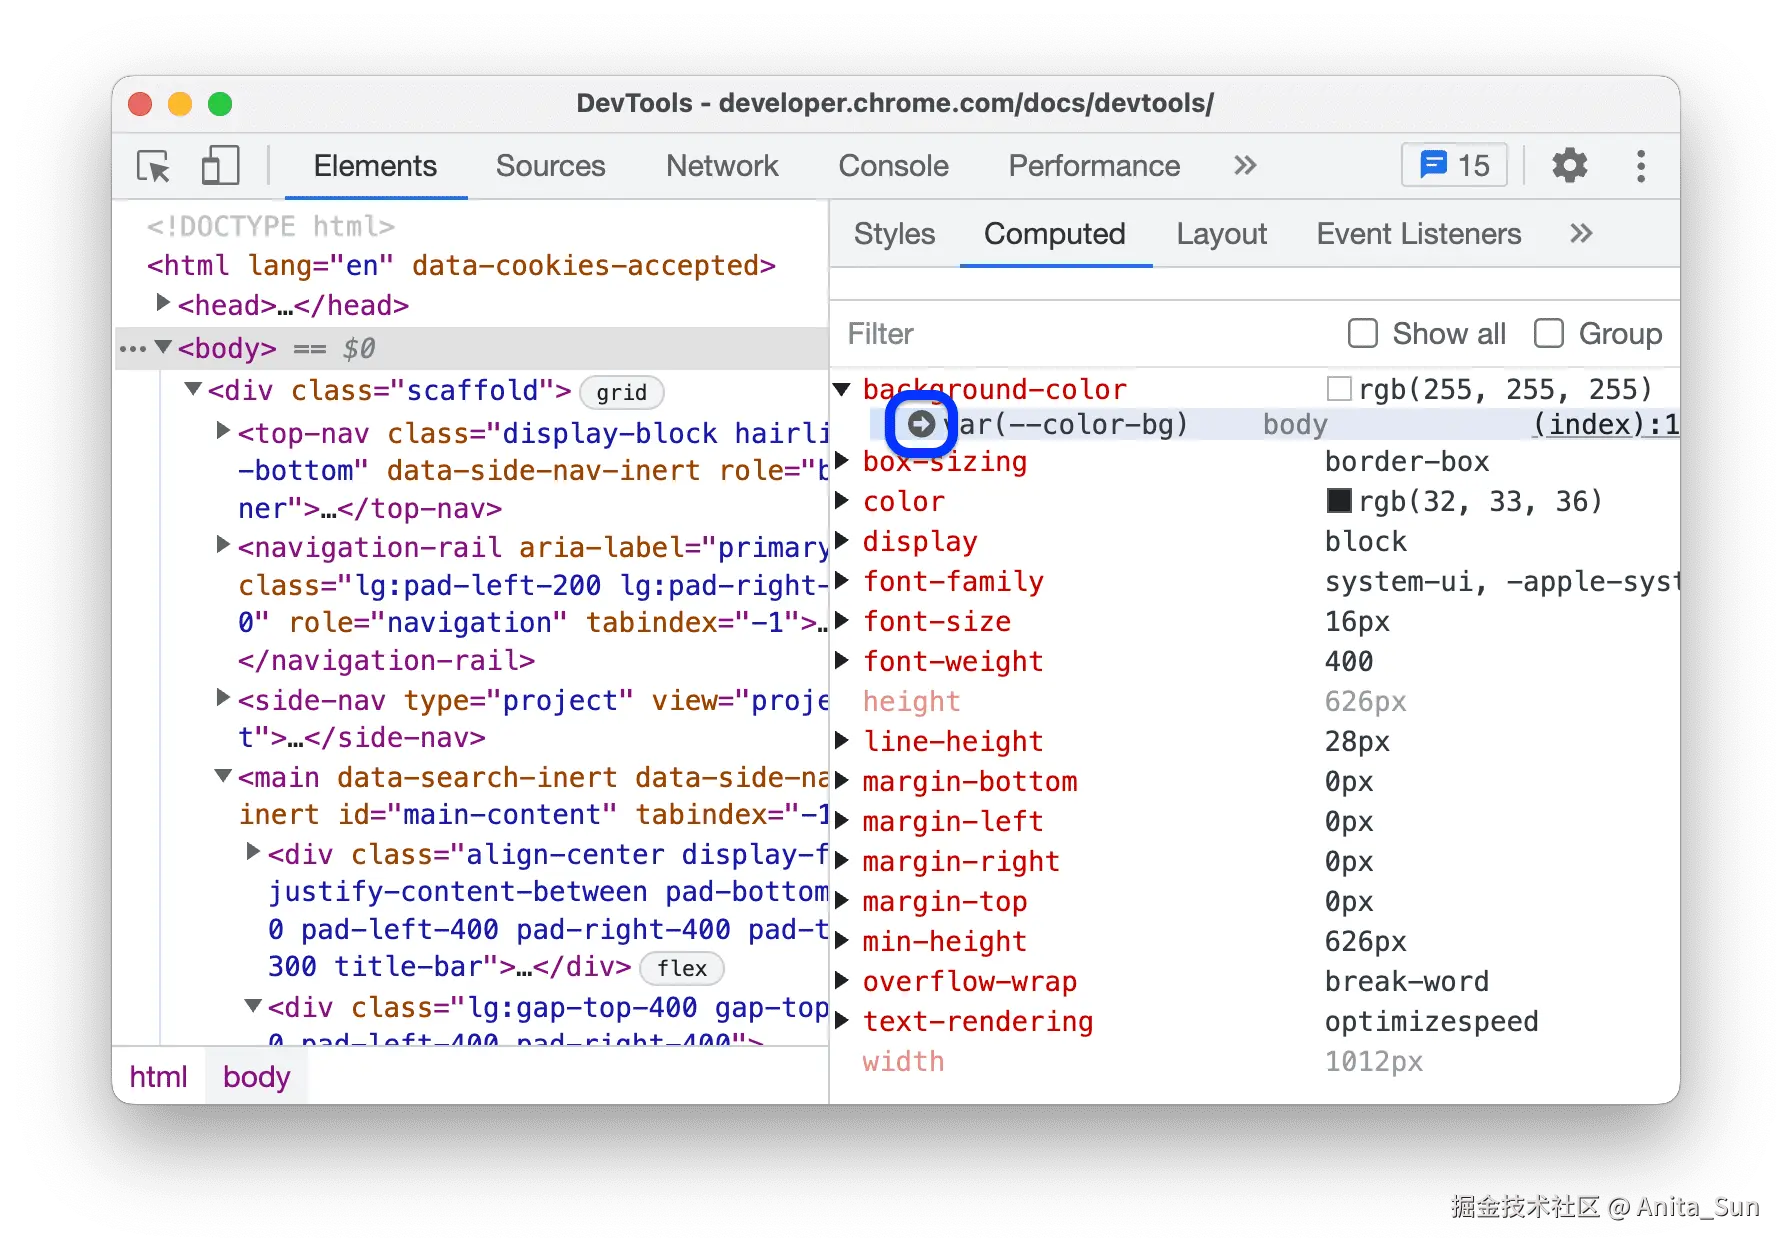Enable the Group checkbox
Image resolution: width=1792 pixels, height=1252 pixels.
click(x=1548, y=333)
